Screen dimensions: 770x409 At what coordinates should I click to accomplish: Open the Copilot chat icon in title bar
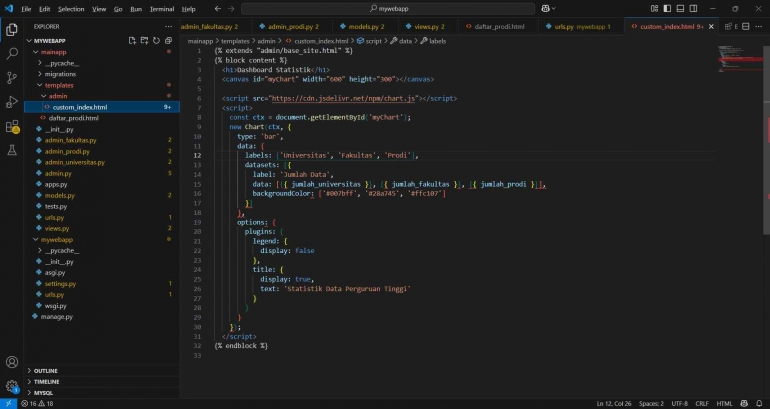(x=545, y=9)
